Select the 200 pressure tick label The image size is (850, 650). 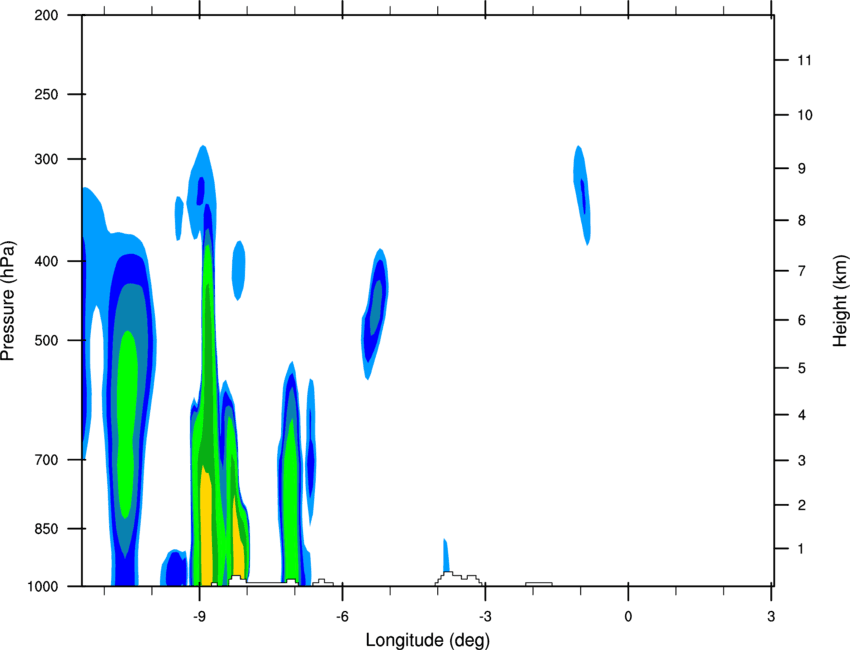46,15
